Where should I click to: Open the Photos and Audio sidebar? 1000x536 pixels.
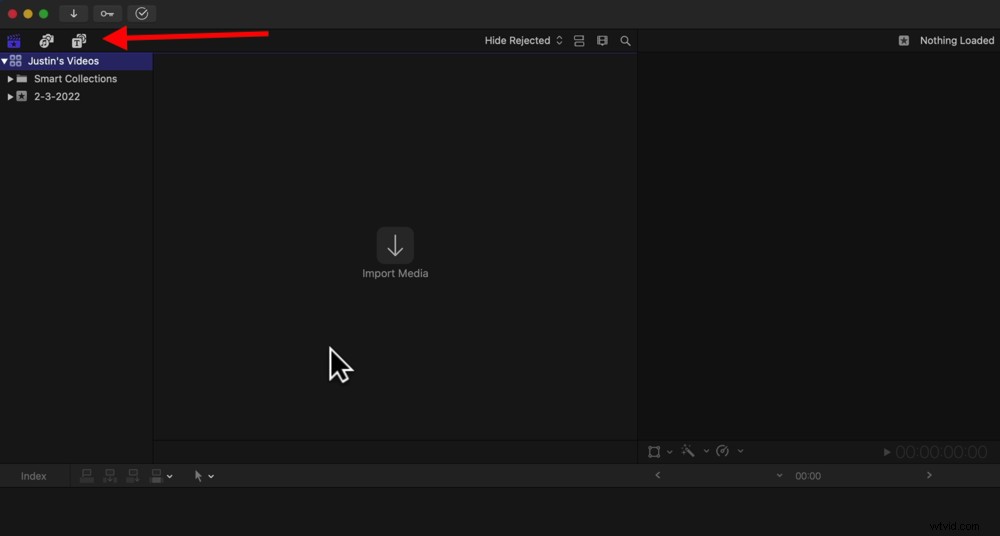(47, 41)
